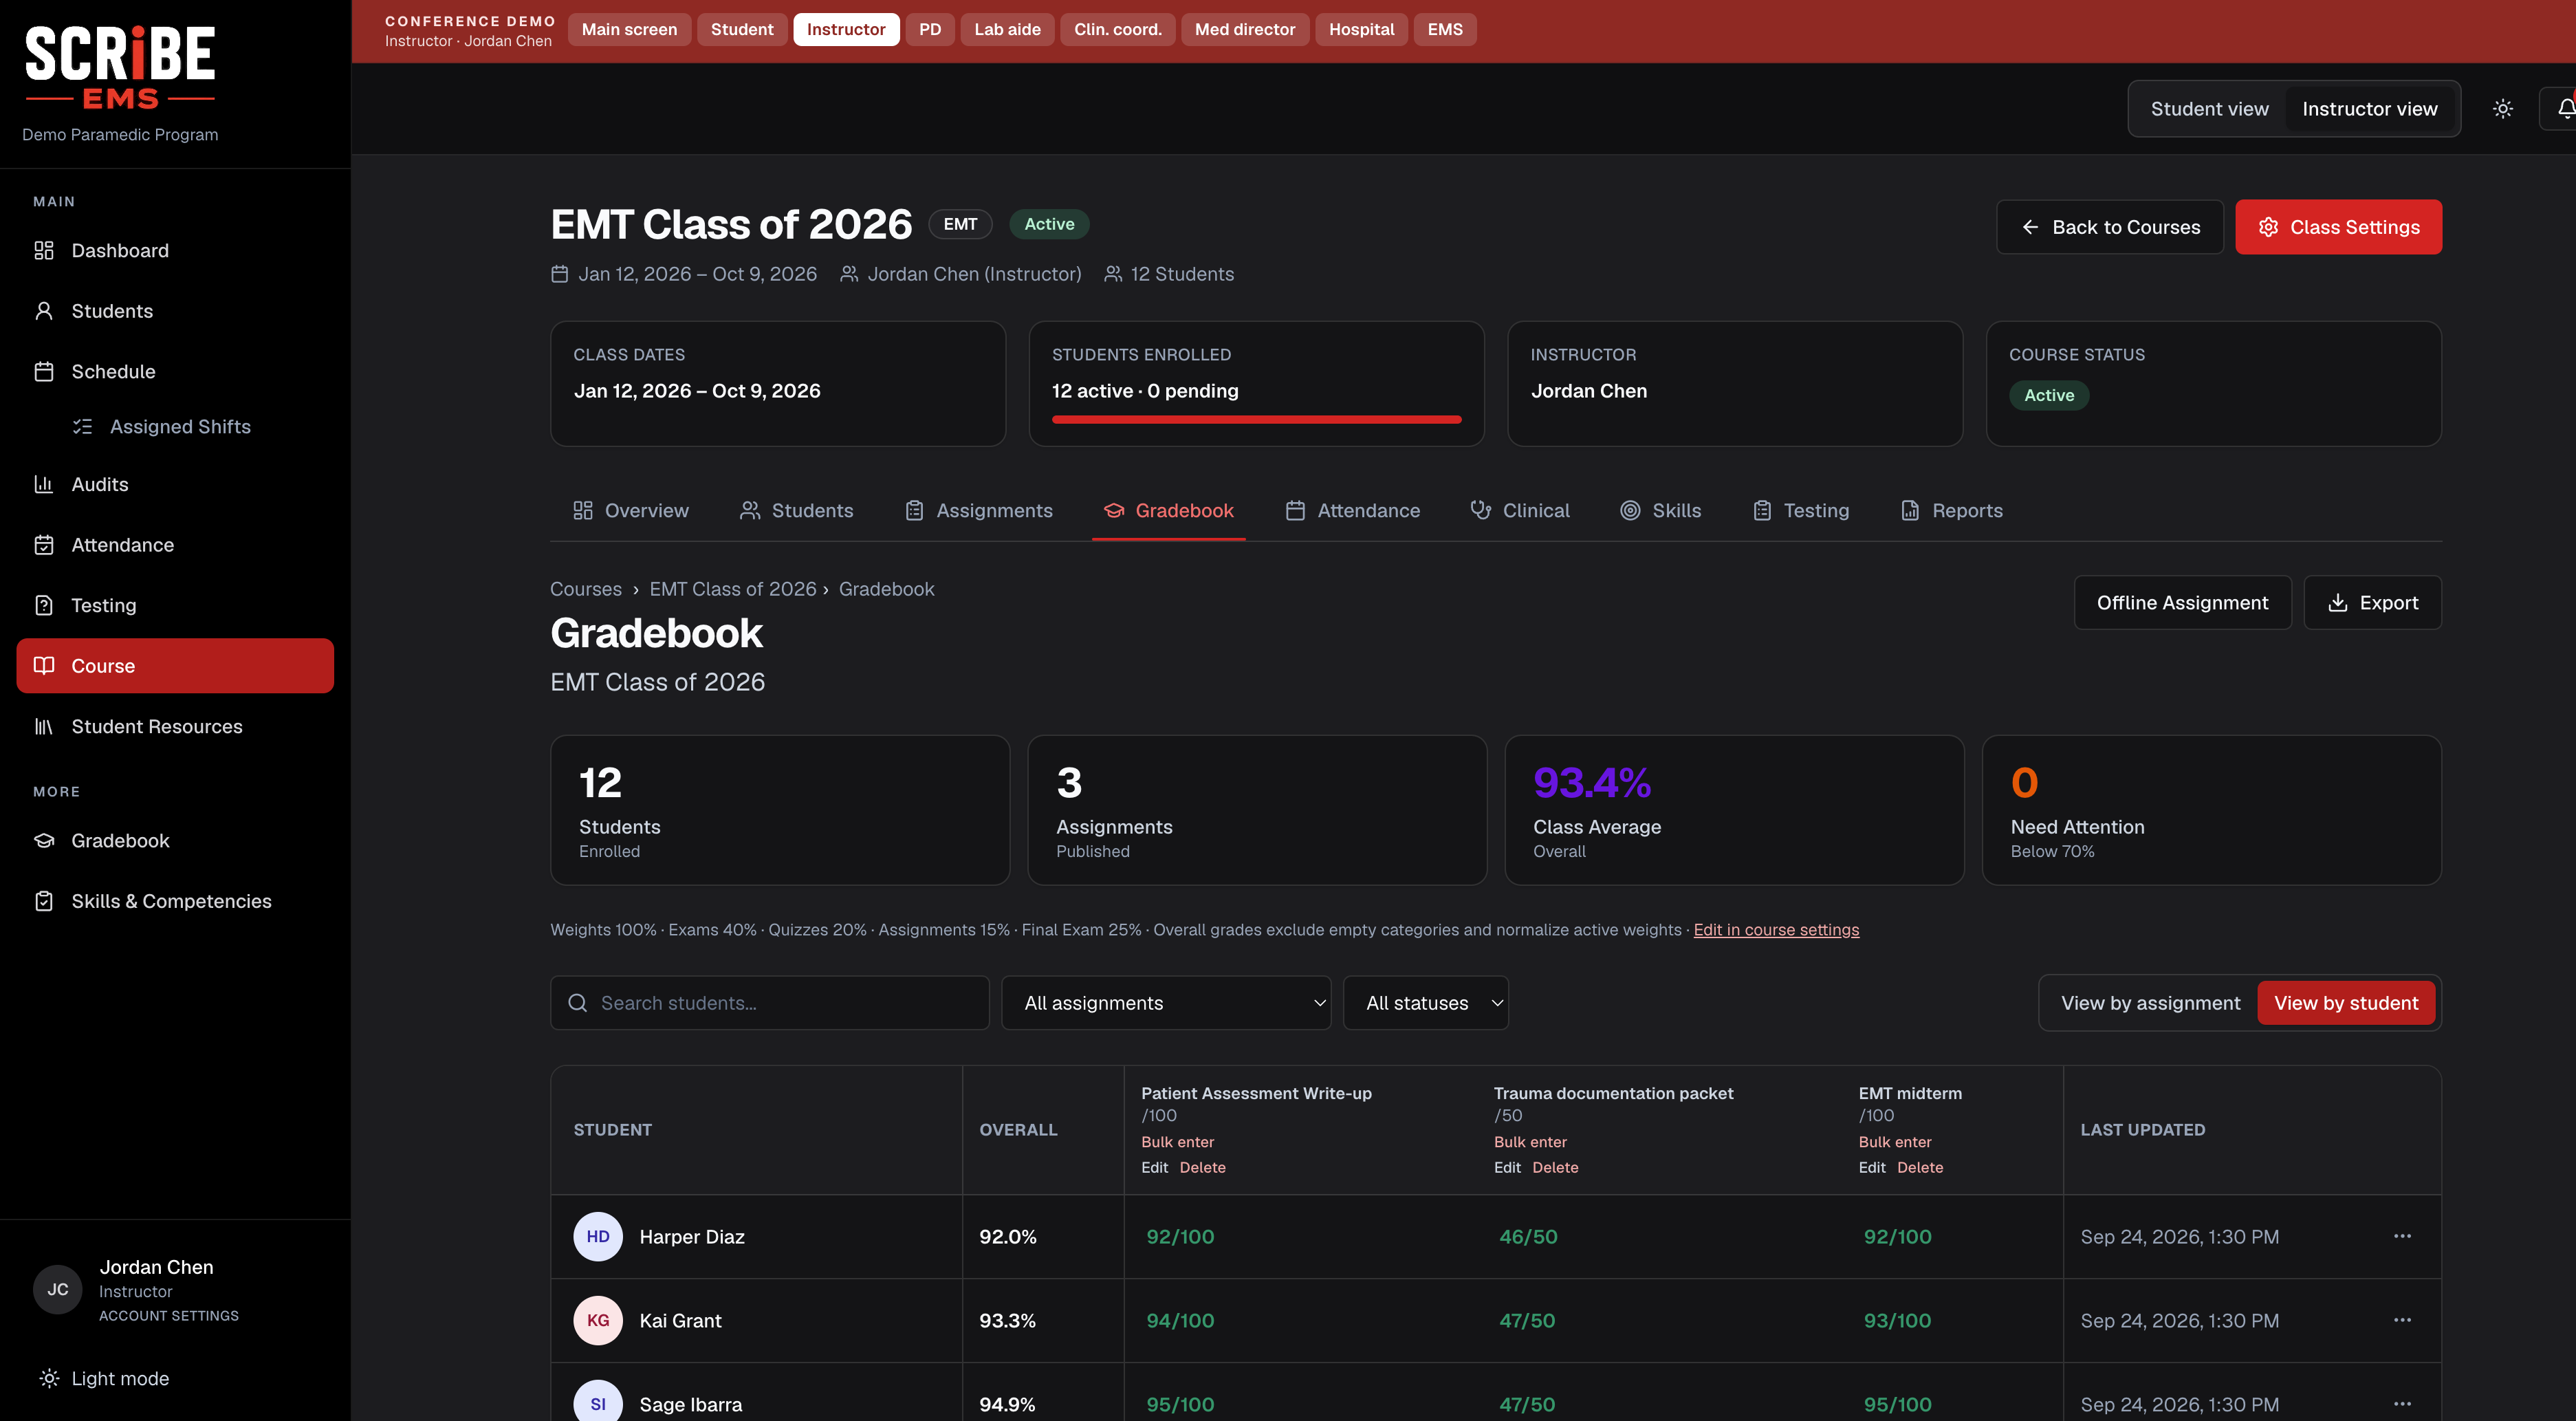Image resolution: width=2576 pixels, height=1421 pixels.
Task: Click the Search students field
Action: coord(769,1003)
